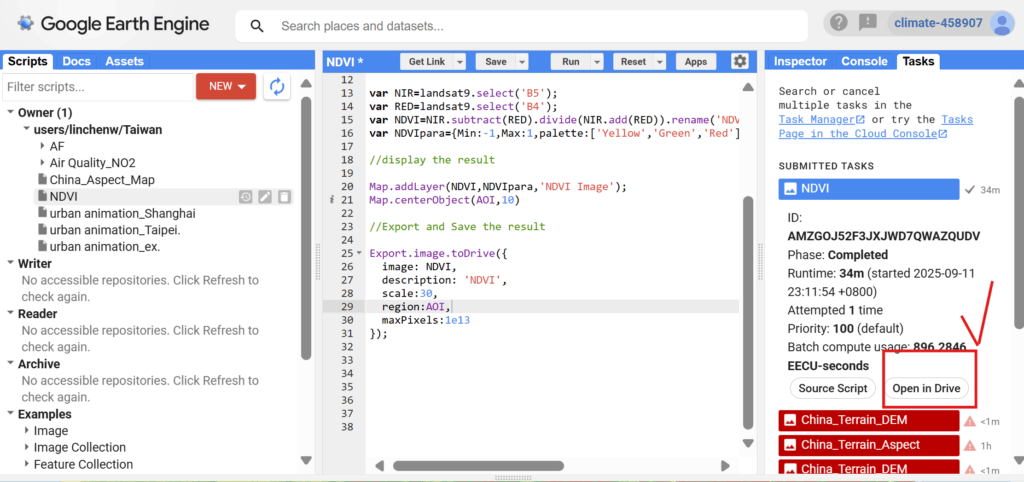Collapse the Writer section

(x=10, y=264)
